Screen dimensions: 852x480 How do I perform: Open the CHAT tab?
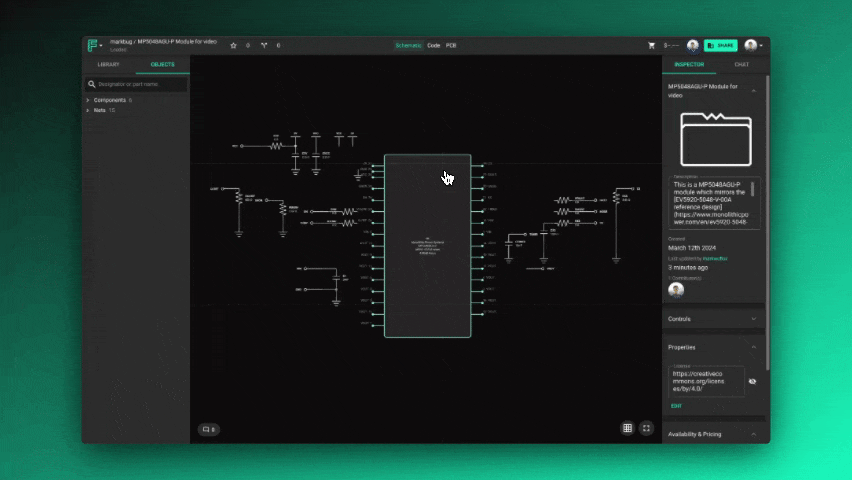click(741, 65)
